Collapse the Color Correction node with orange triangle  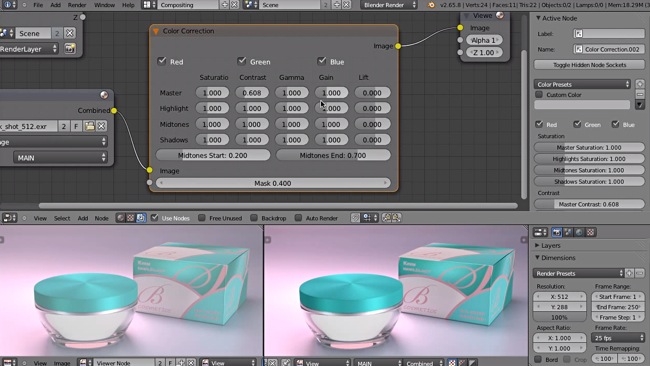(x=156, y=31)
